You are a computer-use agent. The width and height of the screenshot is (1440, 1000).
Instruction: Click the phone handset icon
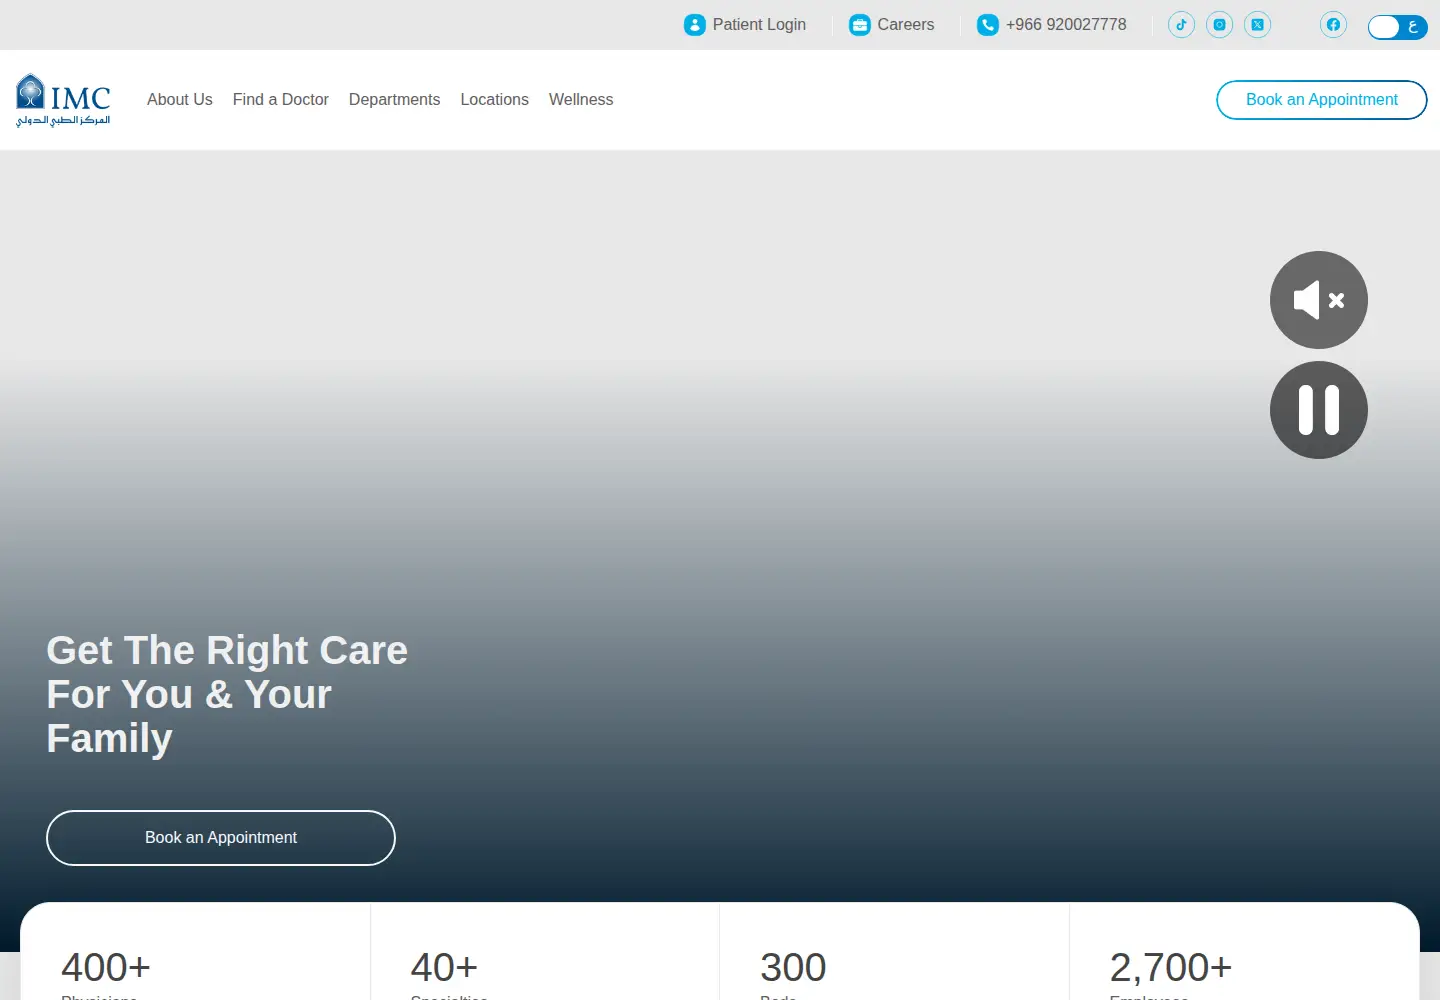[x=988, y=25]
